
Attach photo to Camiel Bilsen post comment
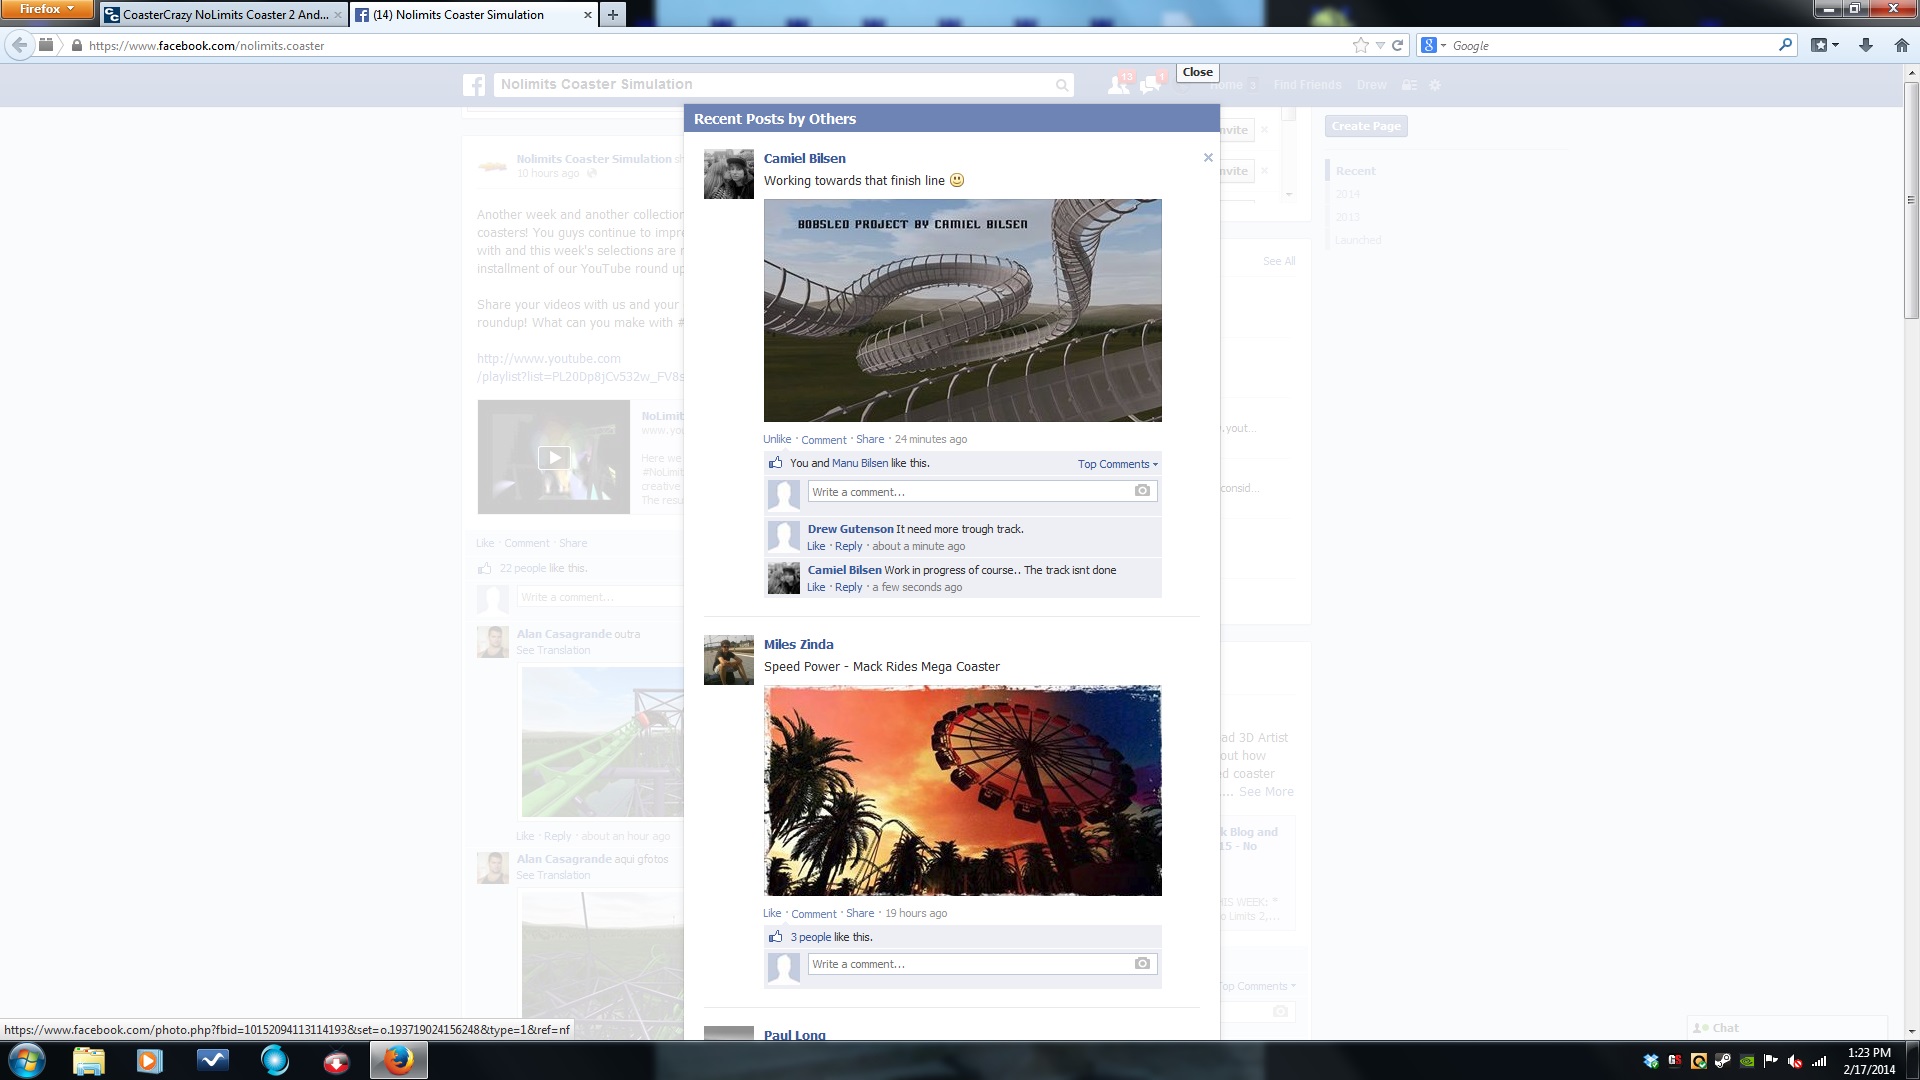pos(1142,491)
